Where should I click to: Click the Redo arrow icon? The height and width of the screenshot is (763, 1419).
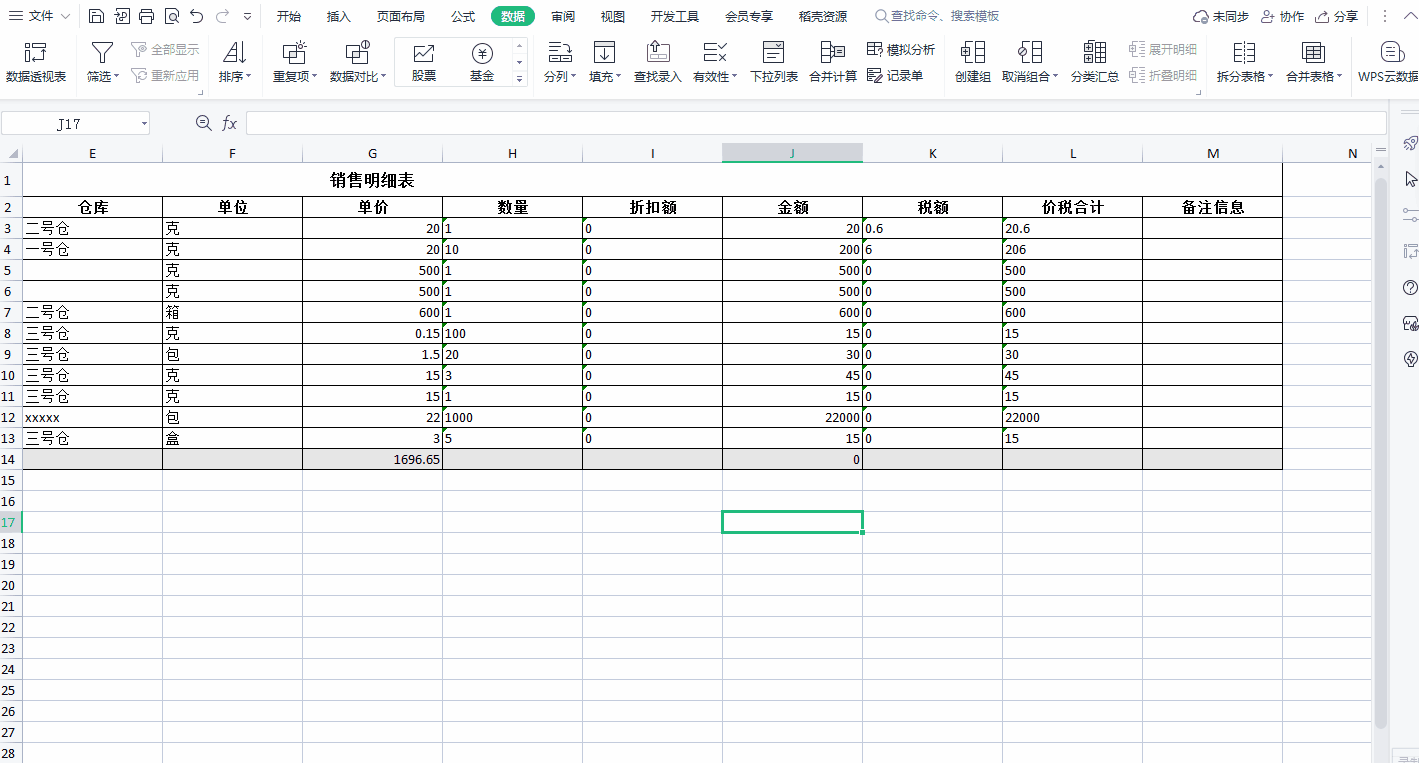pos(222,16)
